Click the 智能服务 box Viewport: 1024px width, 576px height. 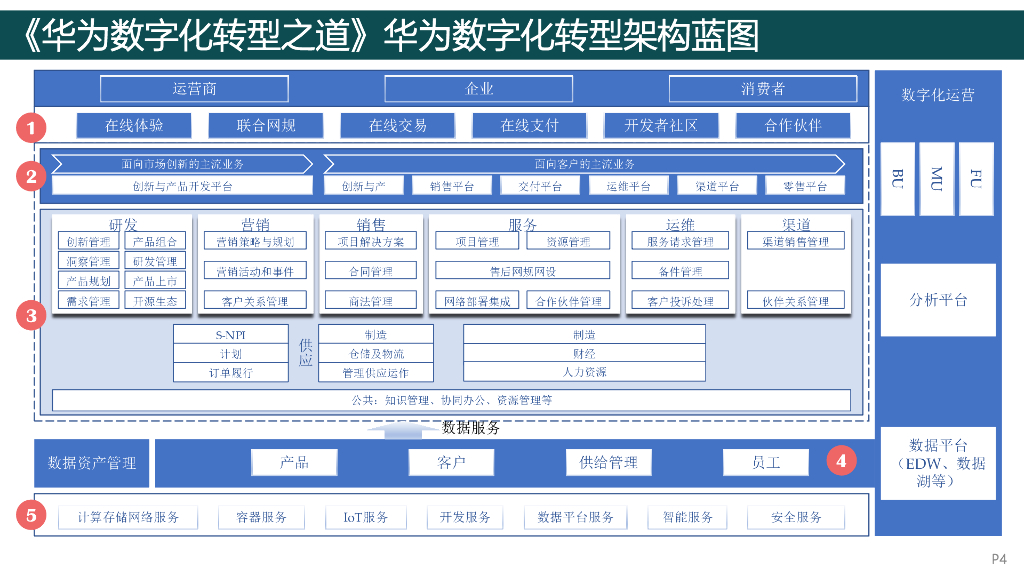[687, 517]
